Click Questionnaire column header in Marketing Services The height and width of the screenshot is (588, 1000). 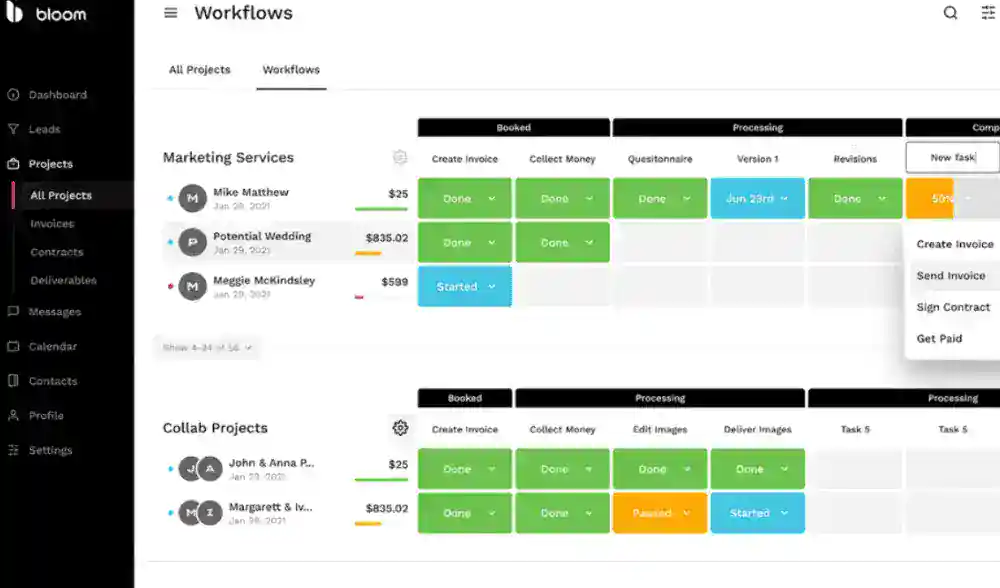(x=660, y=159)
